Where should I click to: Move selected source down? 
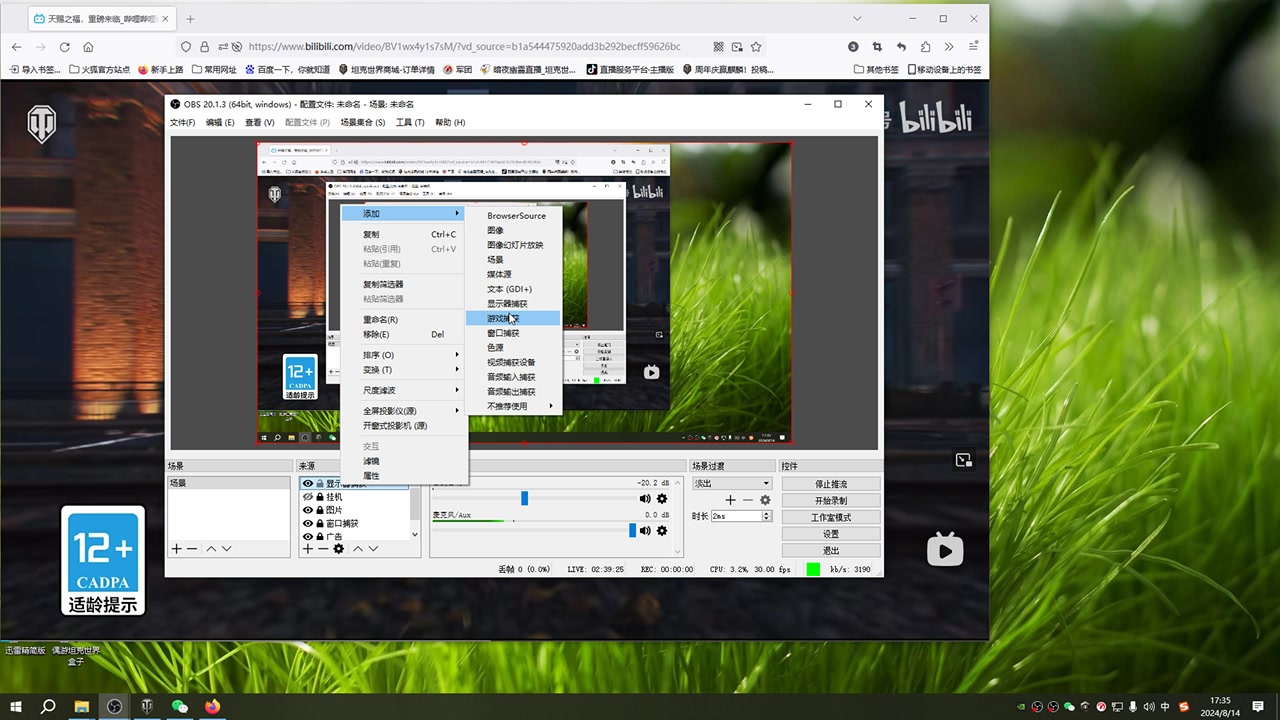[373, 549]
